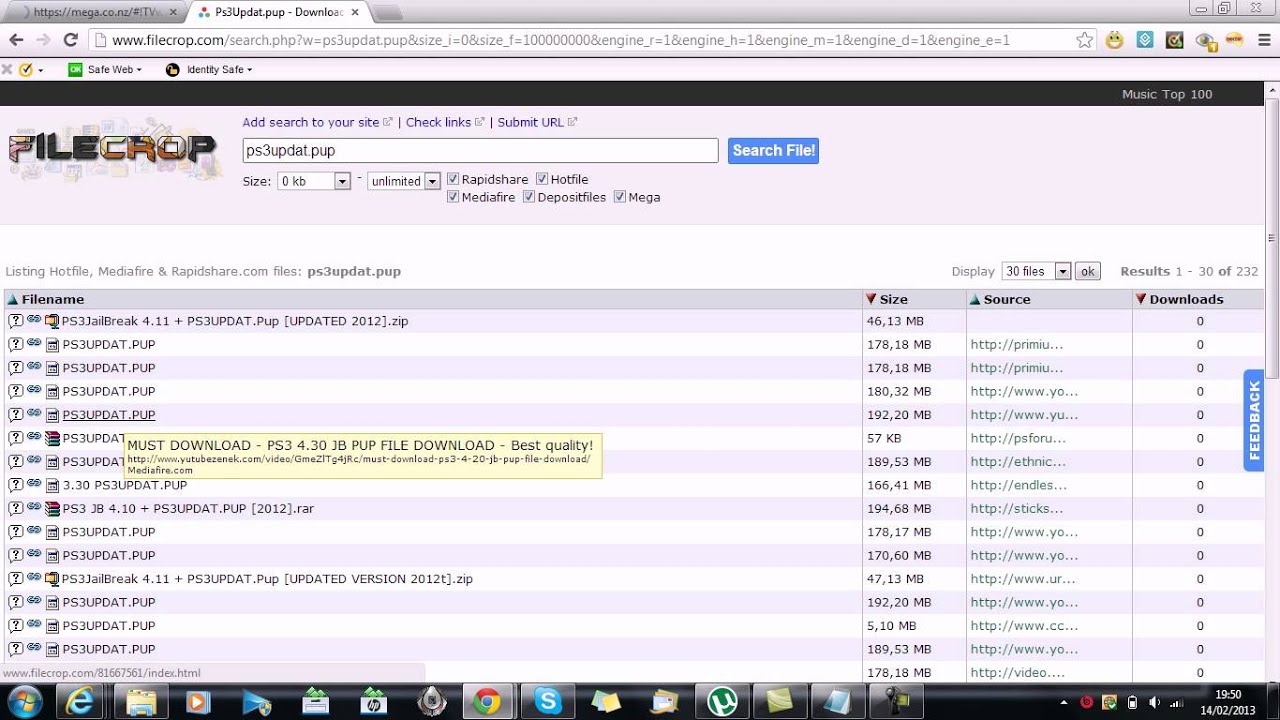This screenshot has width=1280, height=720.
Task: Open Add search to your site link
Action: (311, 122)
